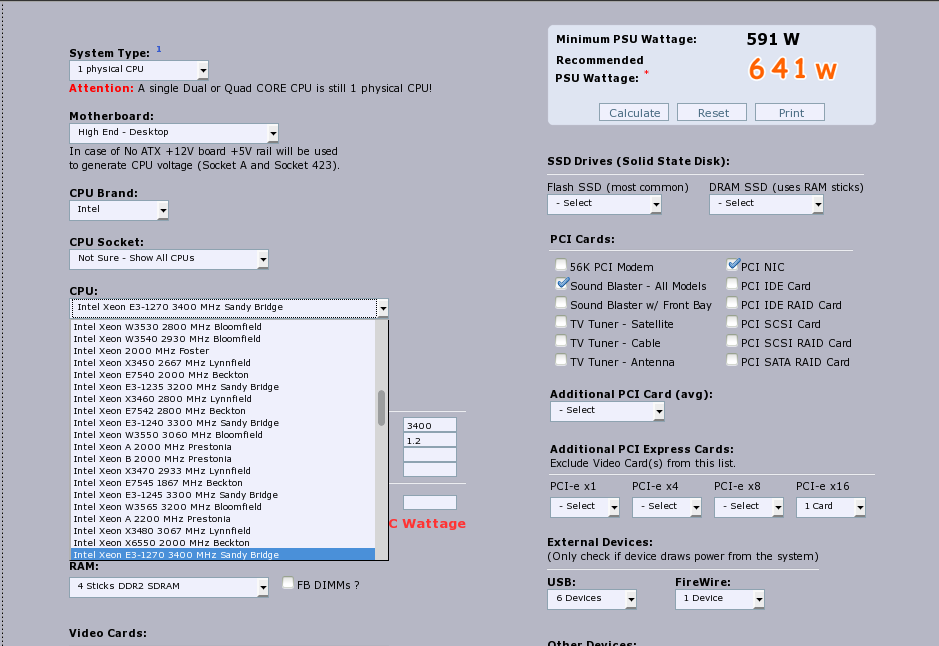This screenshot has height=646, width=939.
Task: Select Intel Xeon W3550 3060 MHz Bloomfield
Action: 223,435
